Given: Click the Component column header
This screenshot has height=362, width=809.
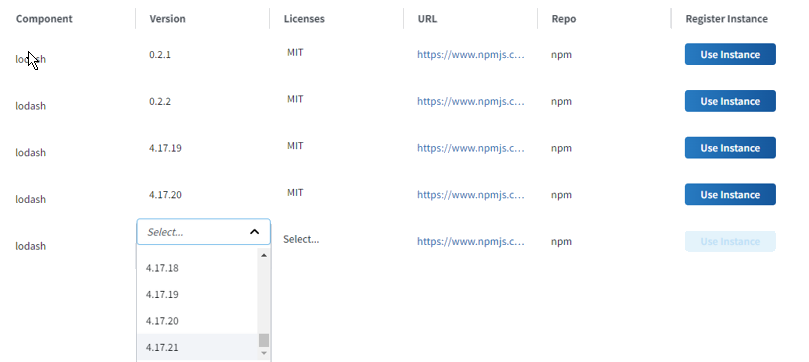Looking at the screenshot, I should 44,19.
